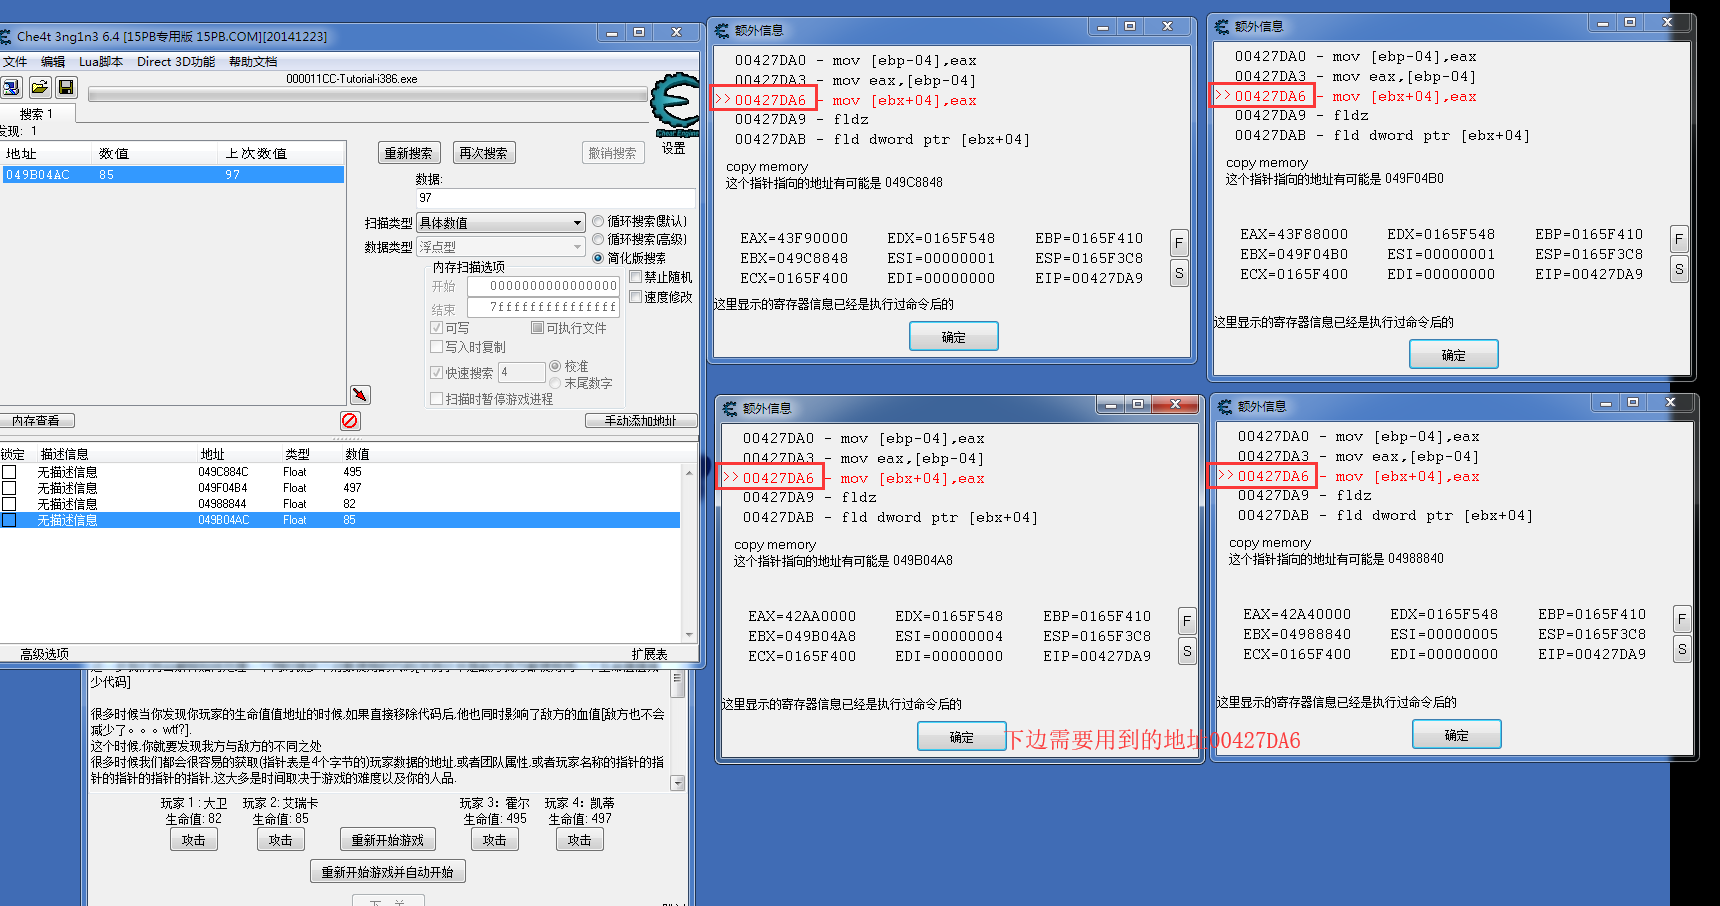The image size is (1720, 906).
Task: Click the floppy disk save icon
Action: point(66,88)
